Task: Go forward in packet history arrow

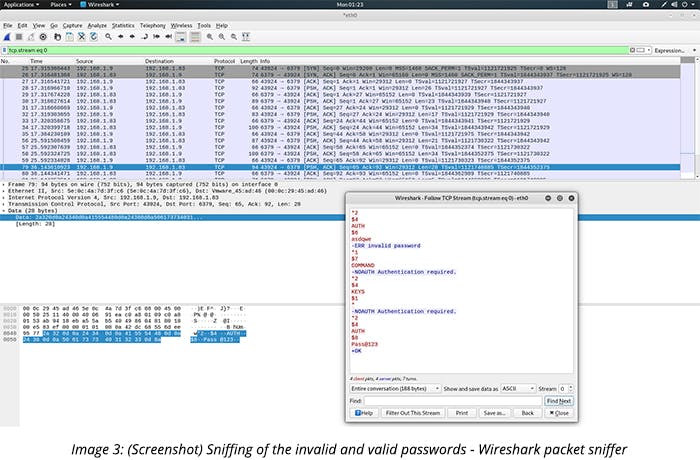Action: pos(132,37)
